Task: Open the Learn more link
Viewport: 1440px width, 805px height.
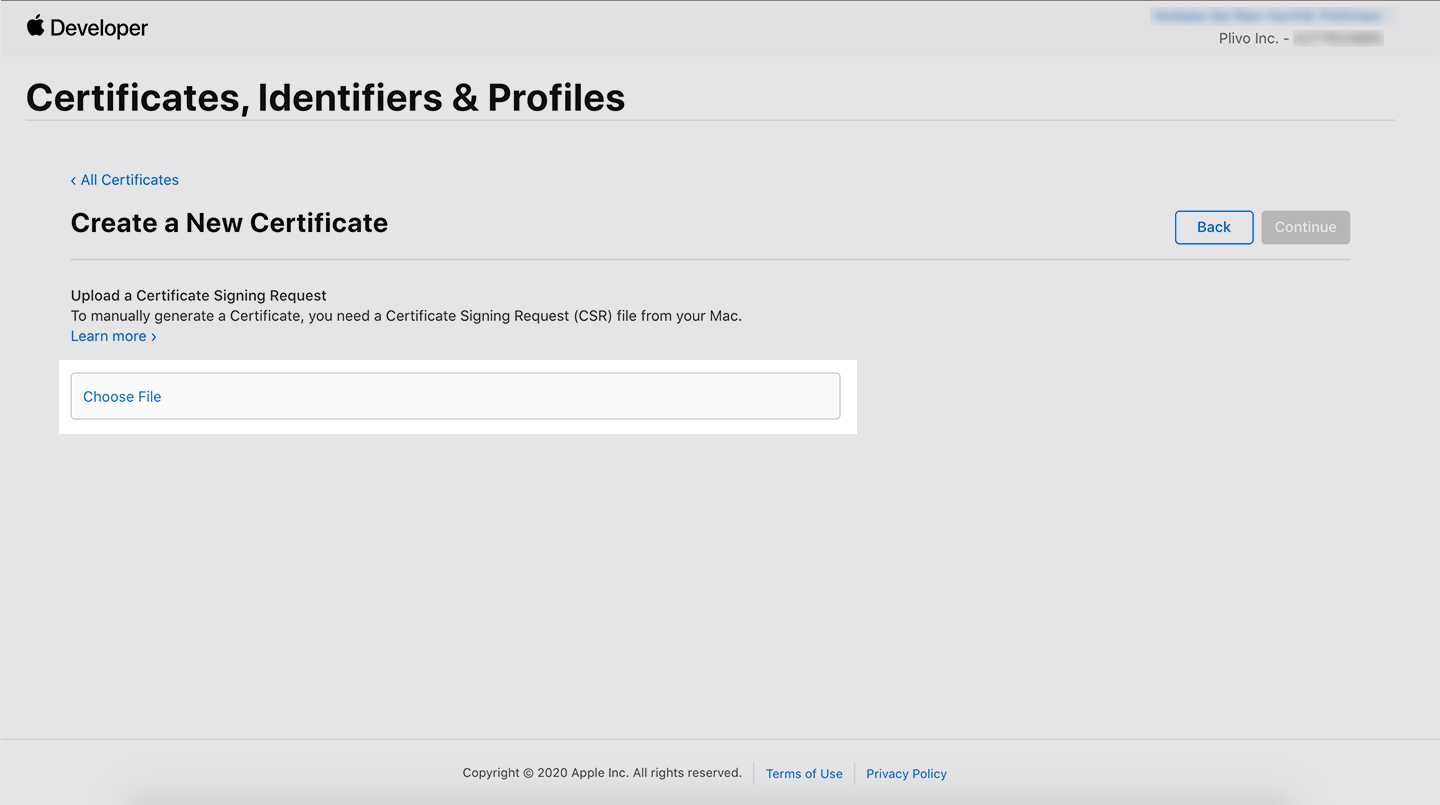Action: (x=108, y=336)
